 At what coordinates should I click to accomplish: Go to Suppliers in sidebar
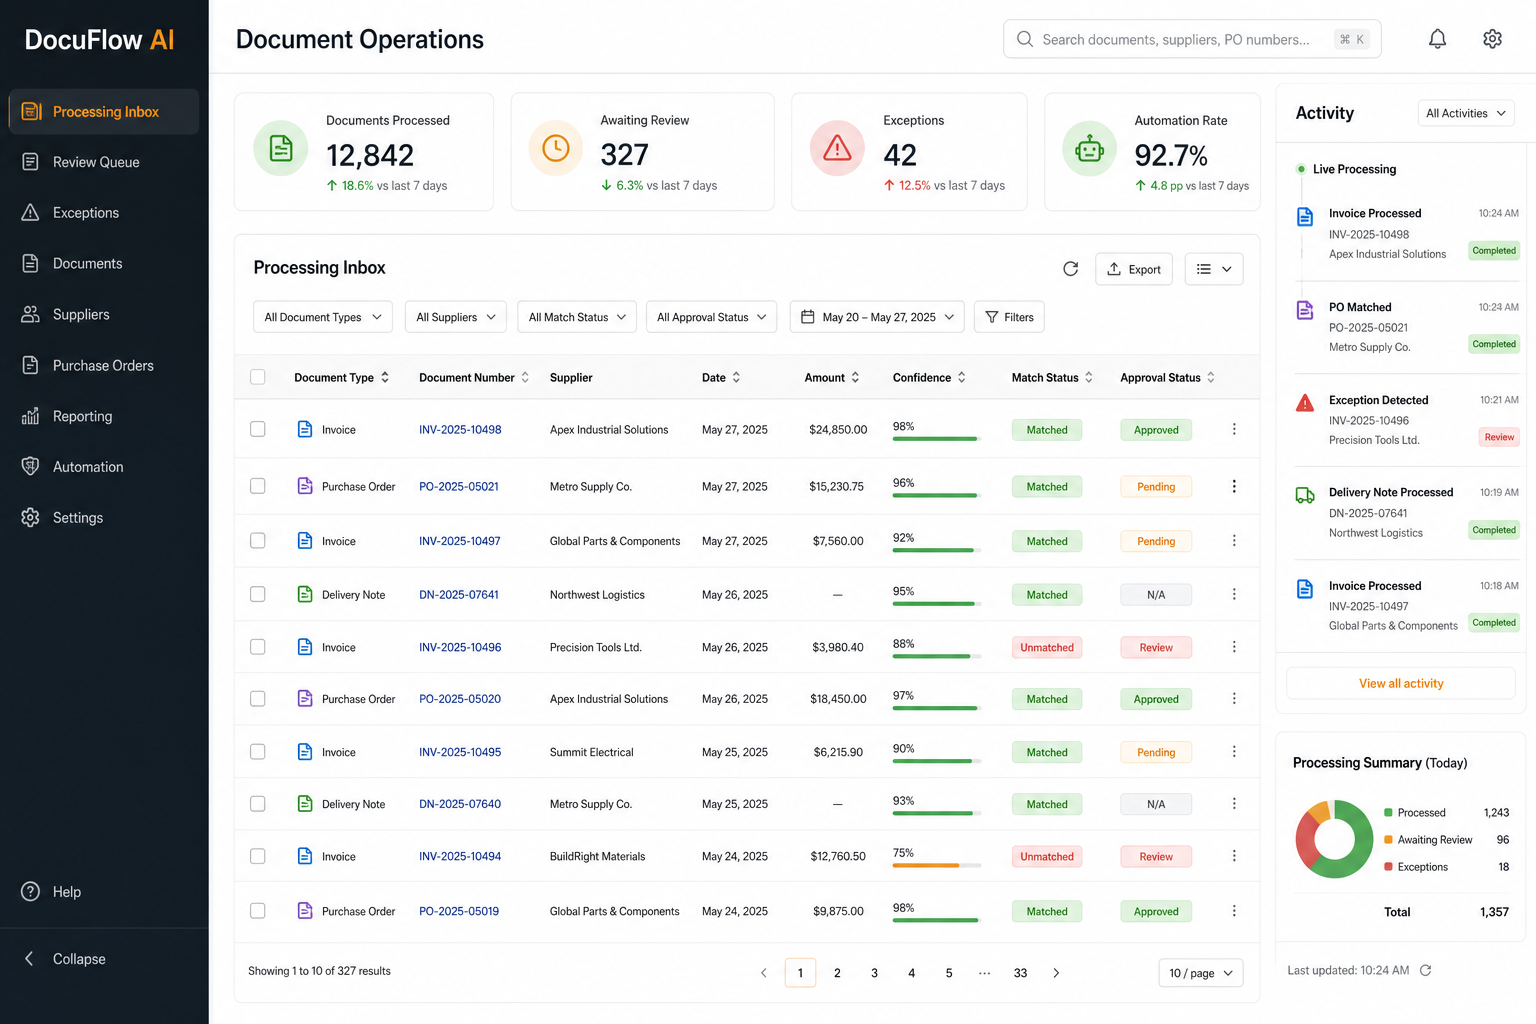pyautogui.click(x=104, y=314)
